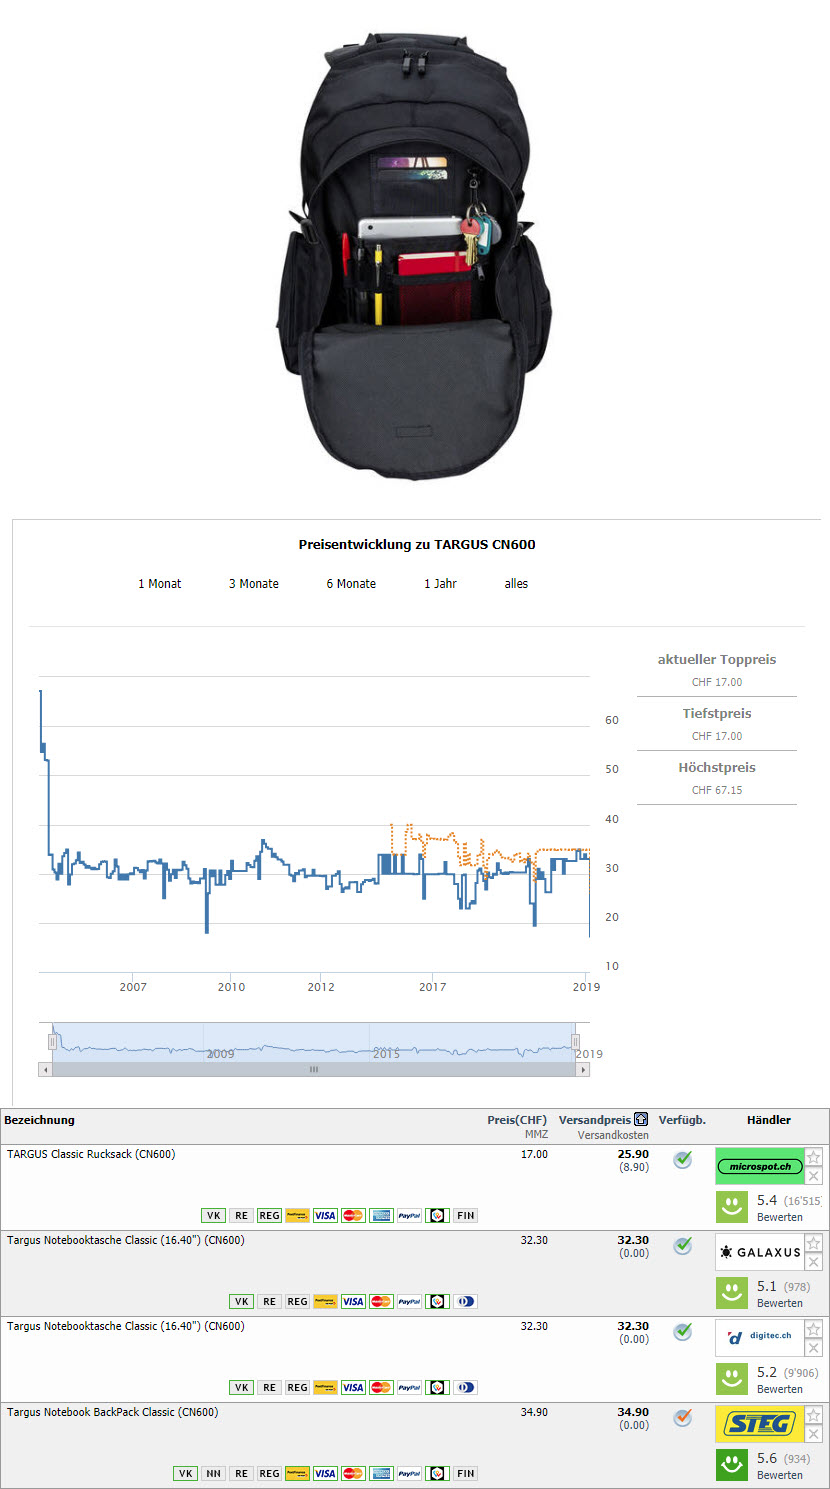Click the FIN badge in STEG row

tap(465, 1473)
